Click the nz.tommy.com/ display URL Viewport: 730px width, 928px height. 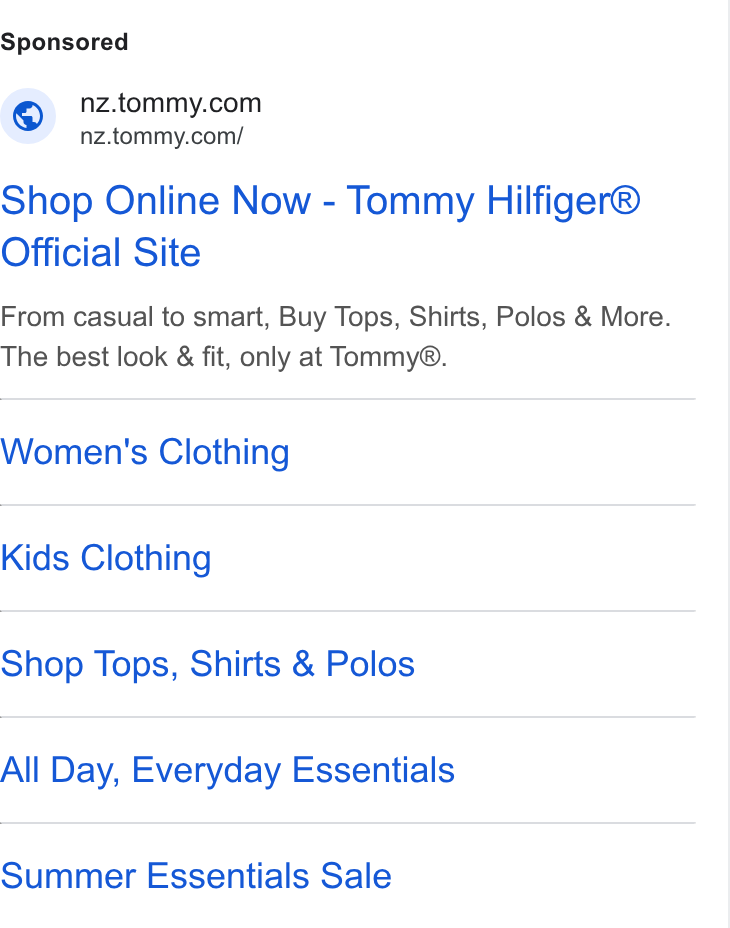point(162,136)
